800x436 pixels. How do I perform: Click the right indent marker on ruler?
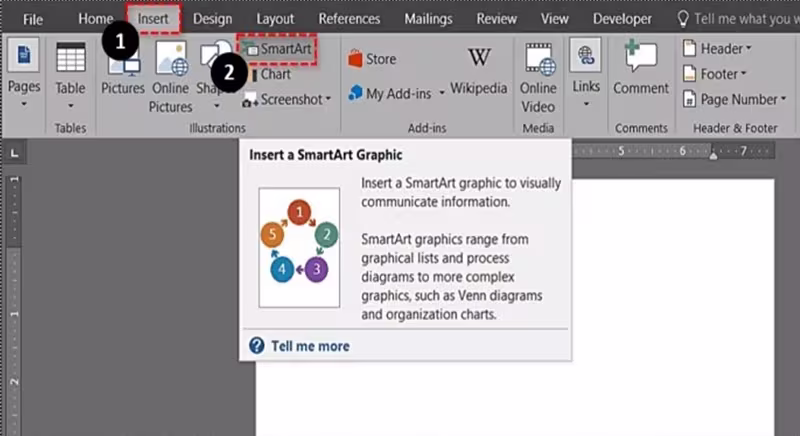click(x=713, y=155)
